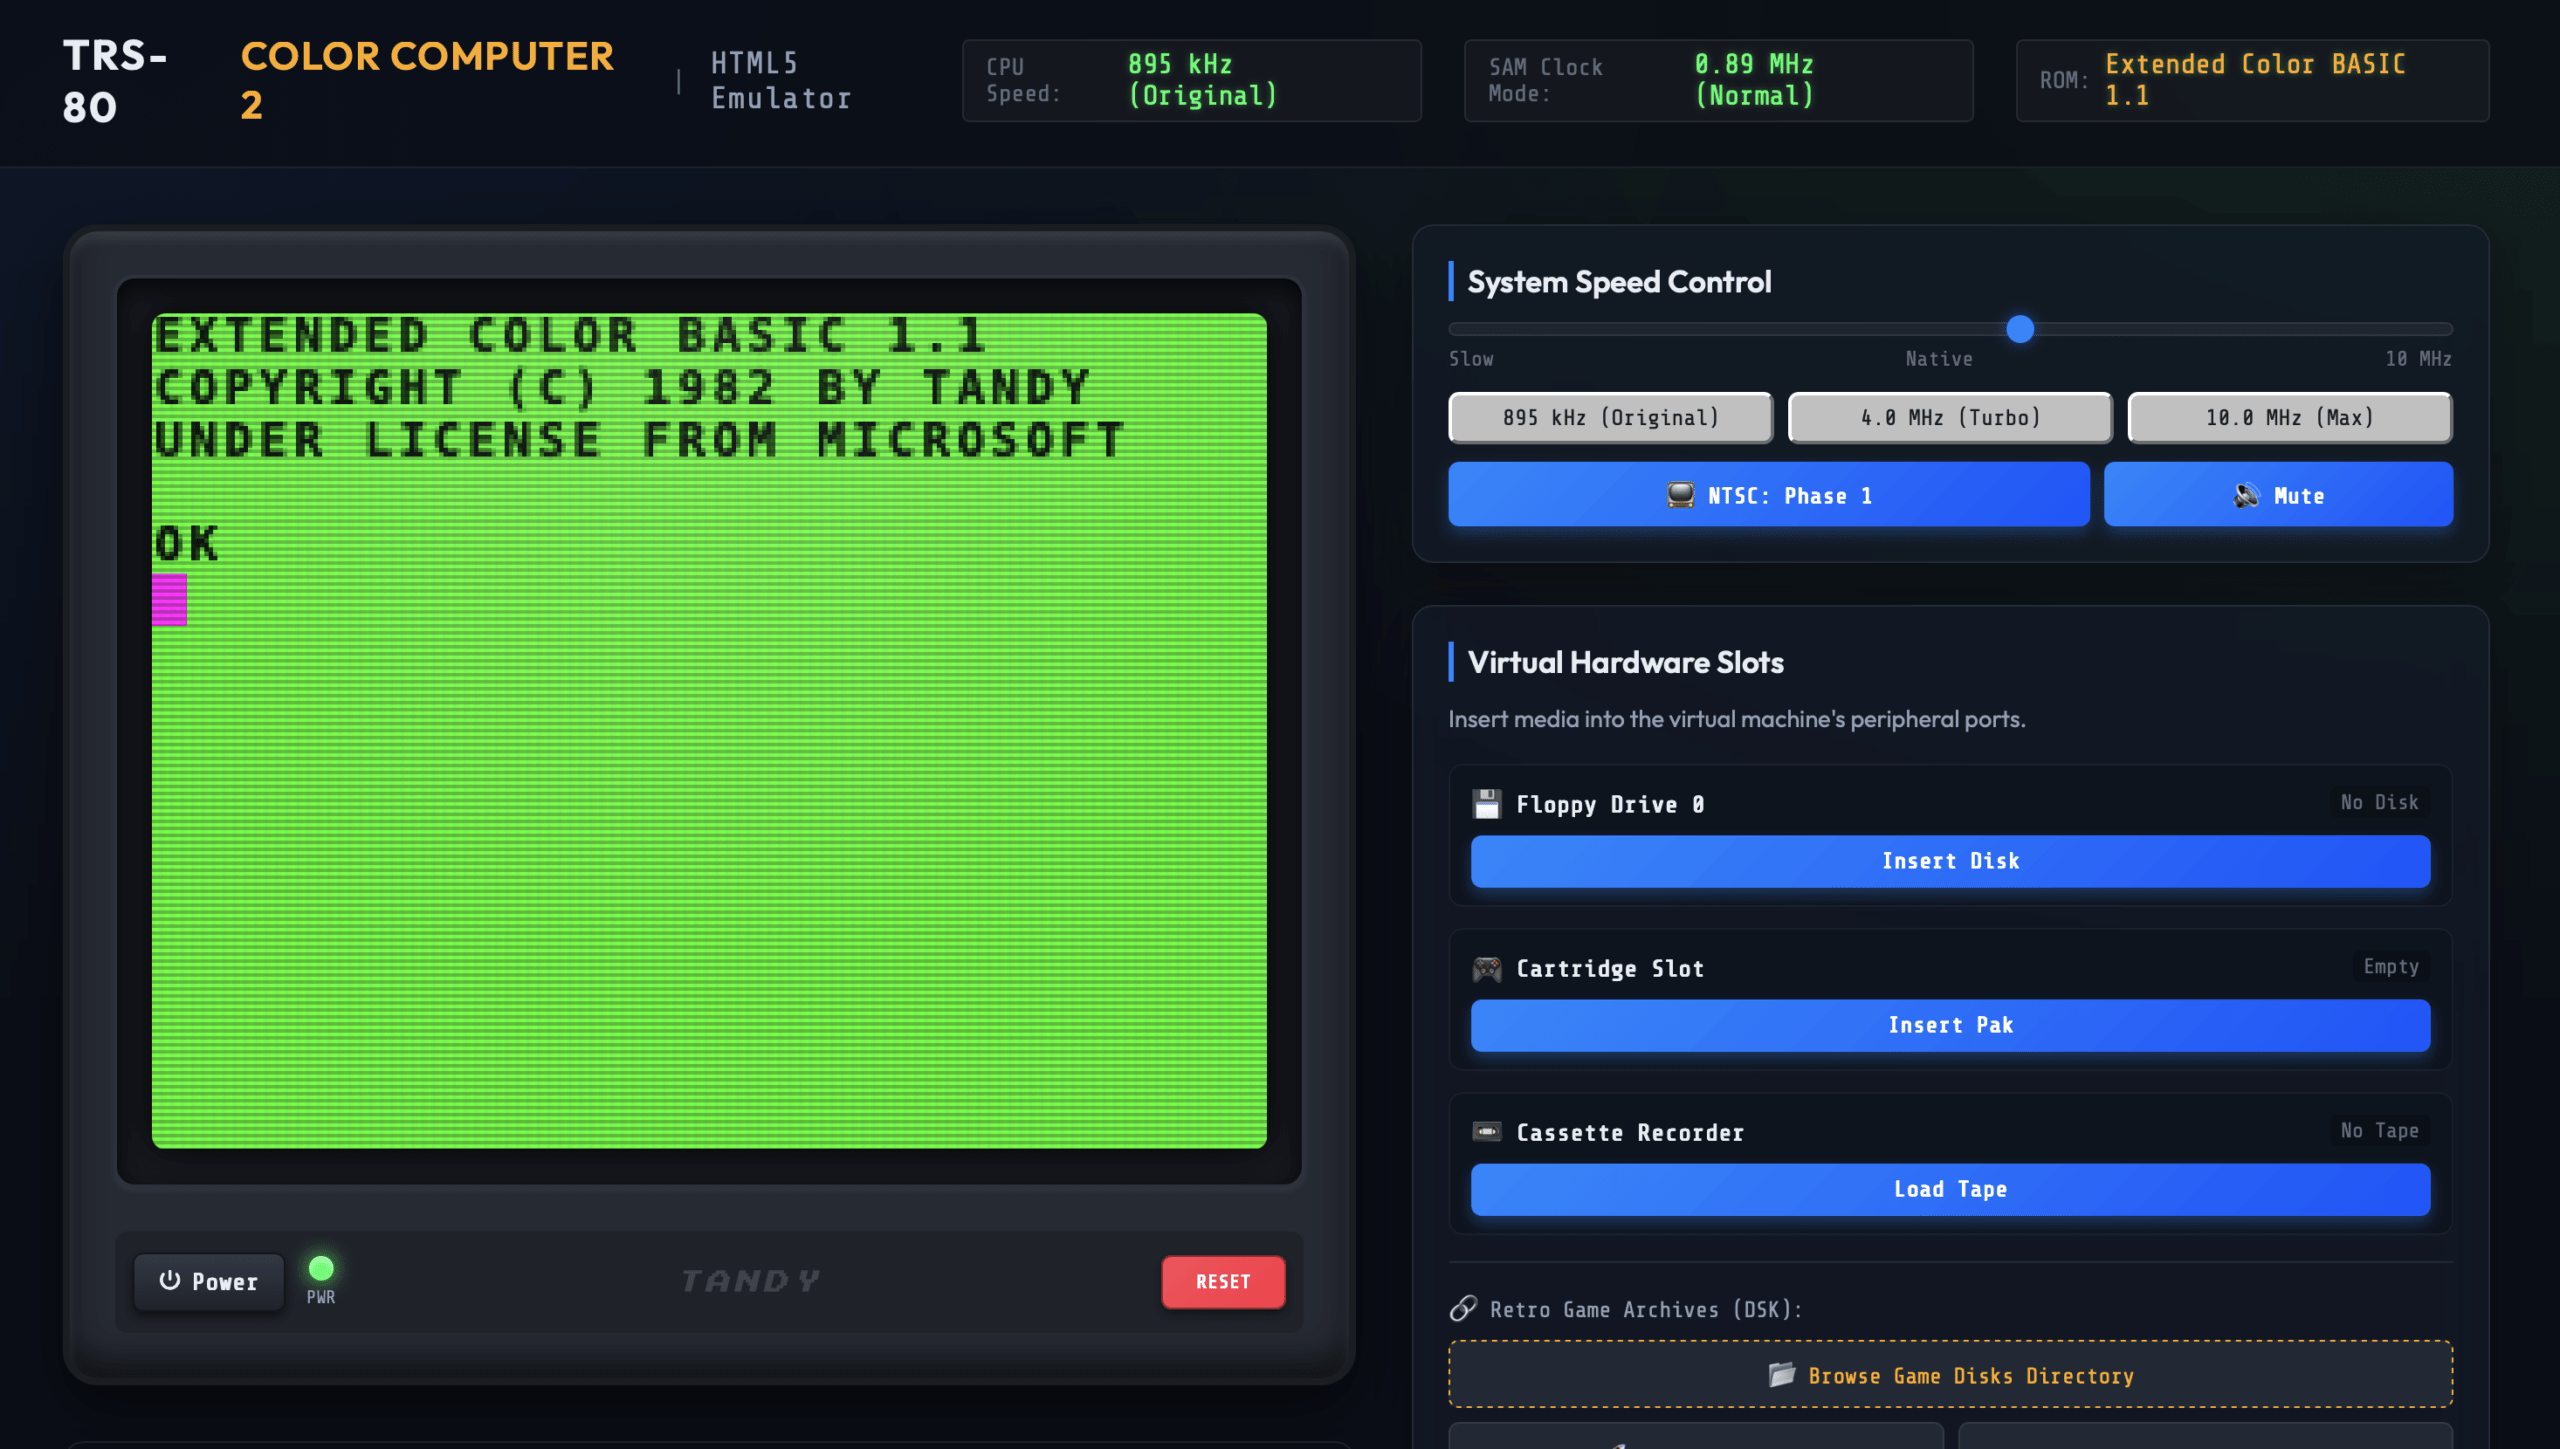Click the power symbol icon on Power button
Image resolution: width=2560 pixels, height=1449 pixels.
170,1281
